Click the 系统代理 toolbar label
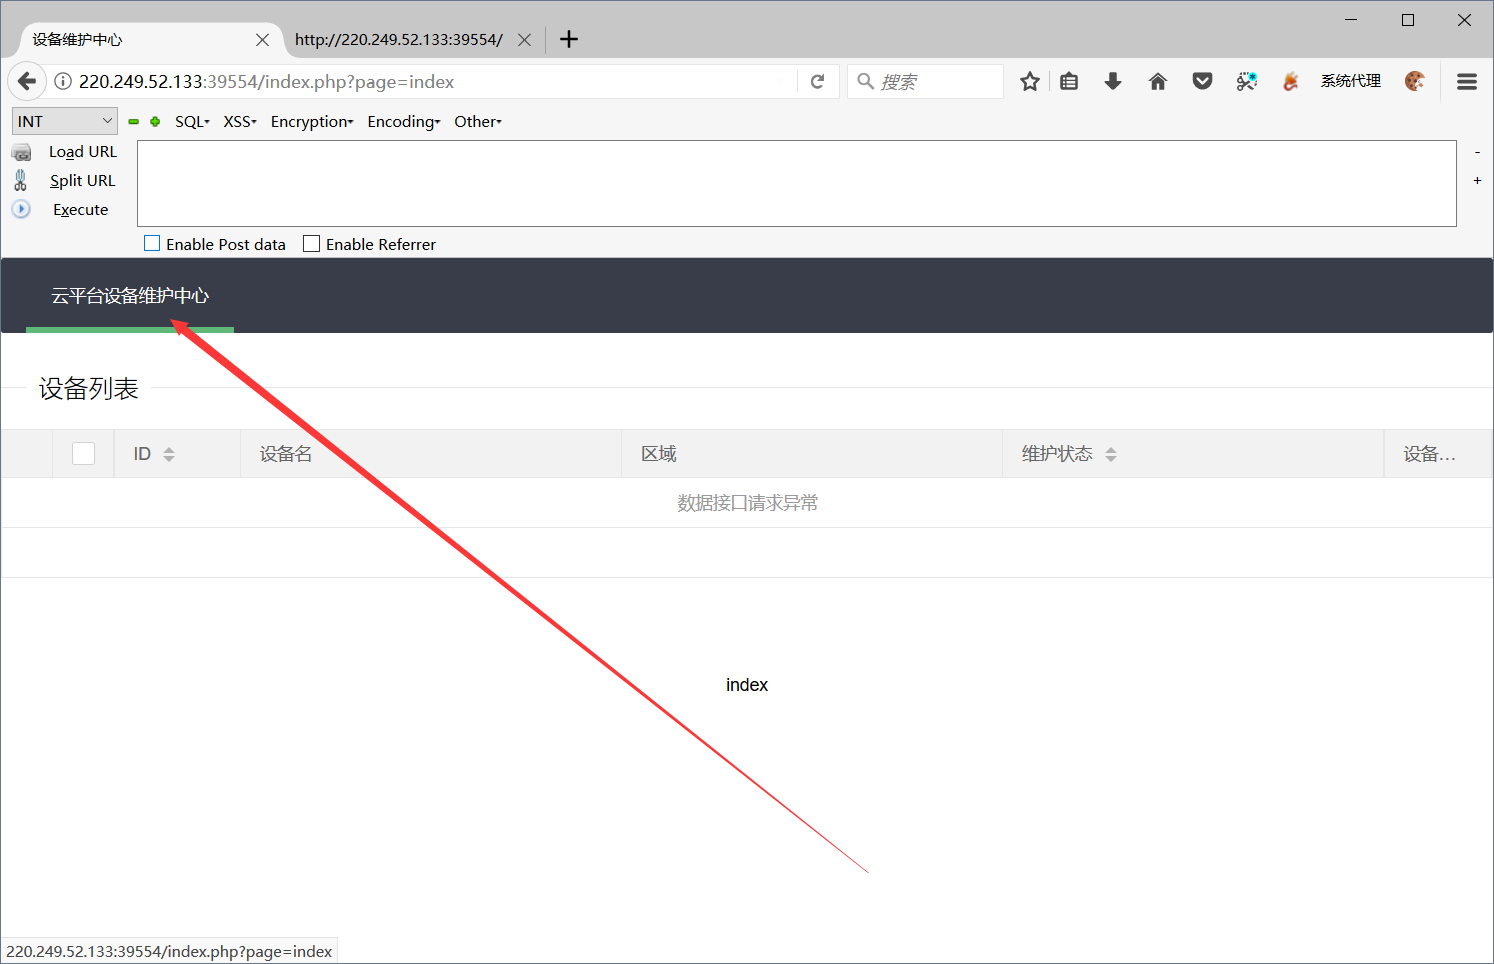The image size is (1494, 964). coord(1349,81)
